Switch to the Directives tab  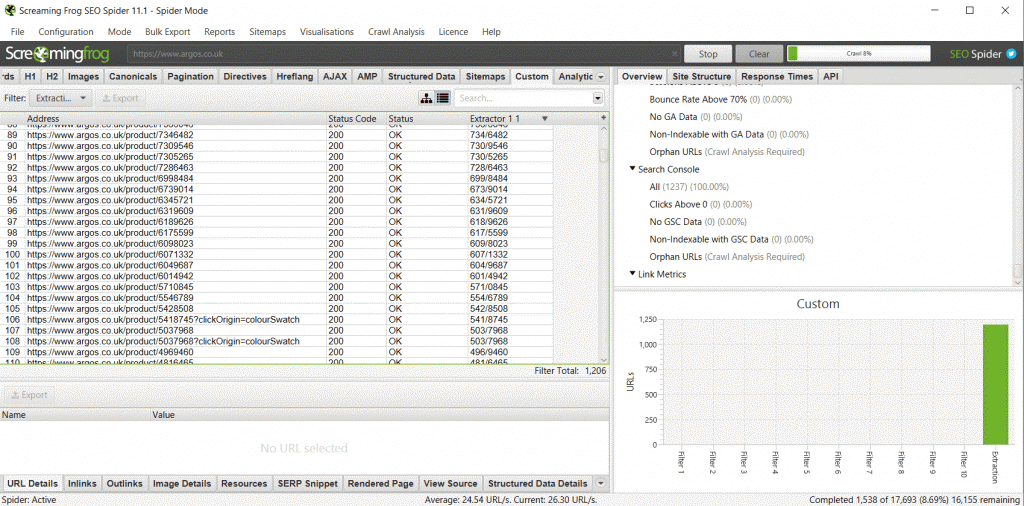click(x=245, y=76)
